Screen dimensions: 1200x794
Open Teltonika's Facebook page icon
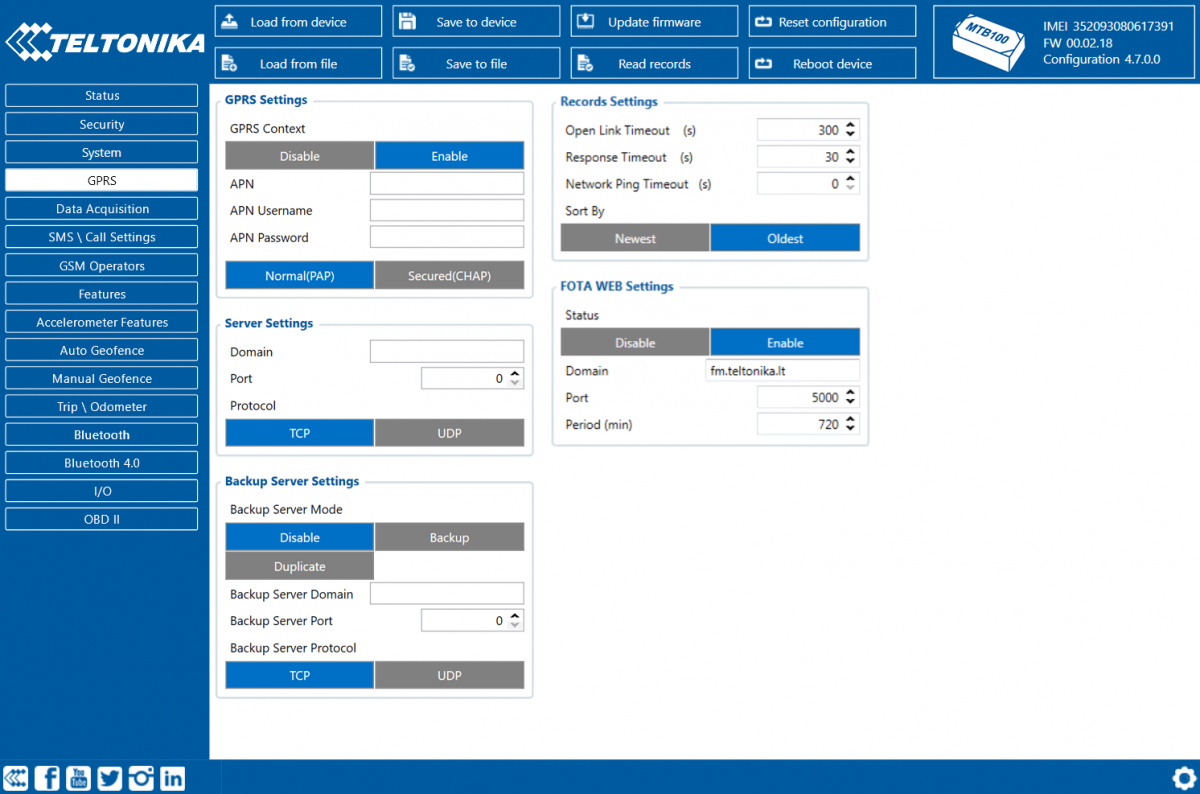(46, 777)
